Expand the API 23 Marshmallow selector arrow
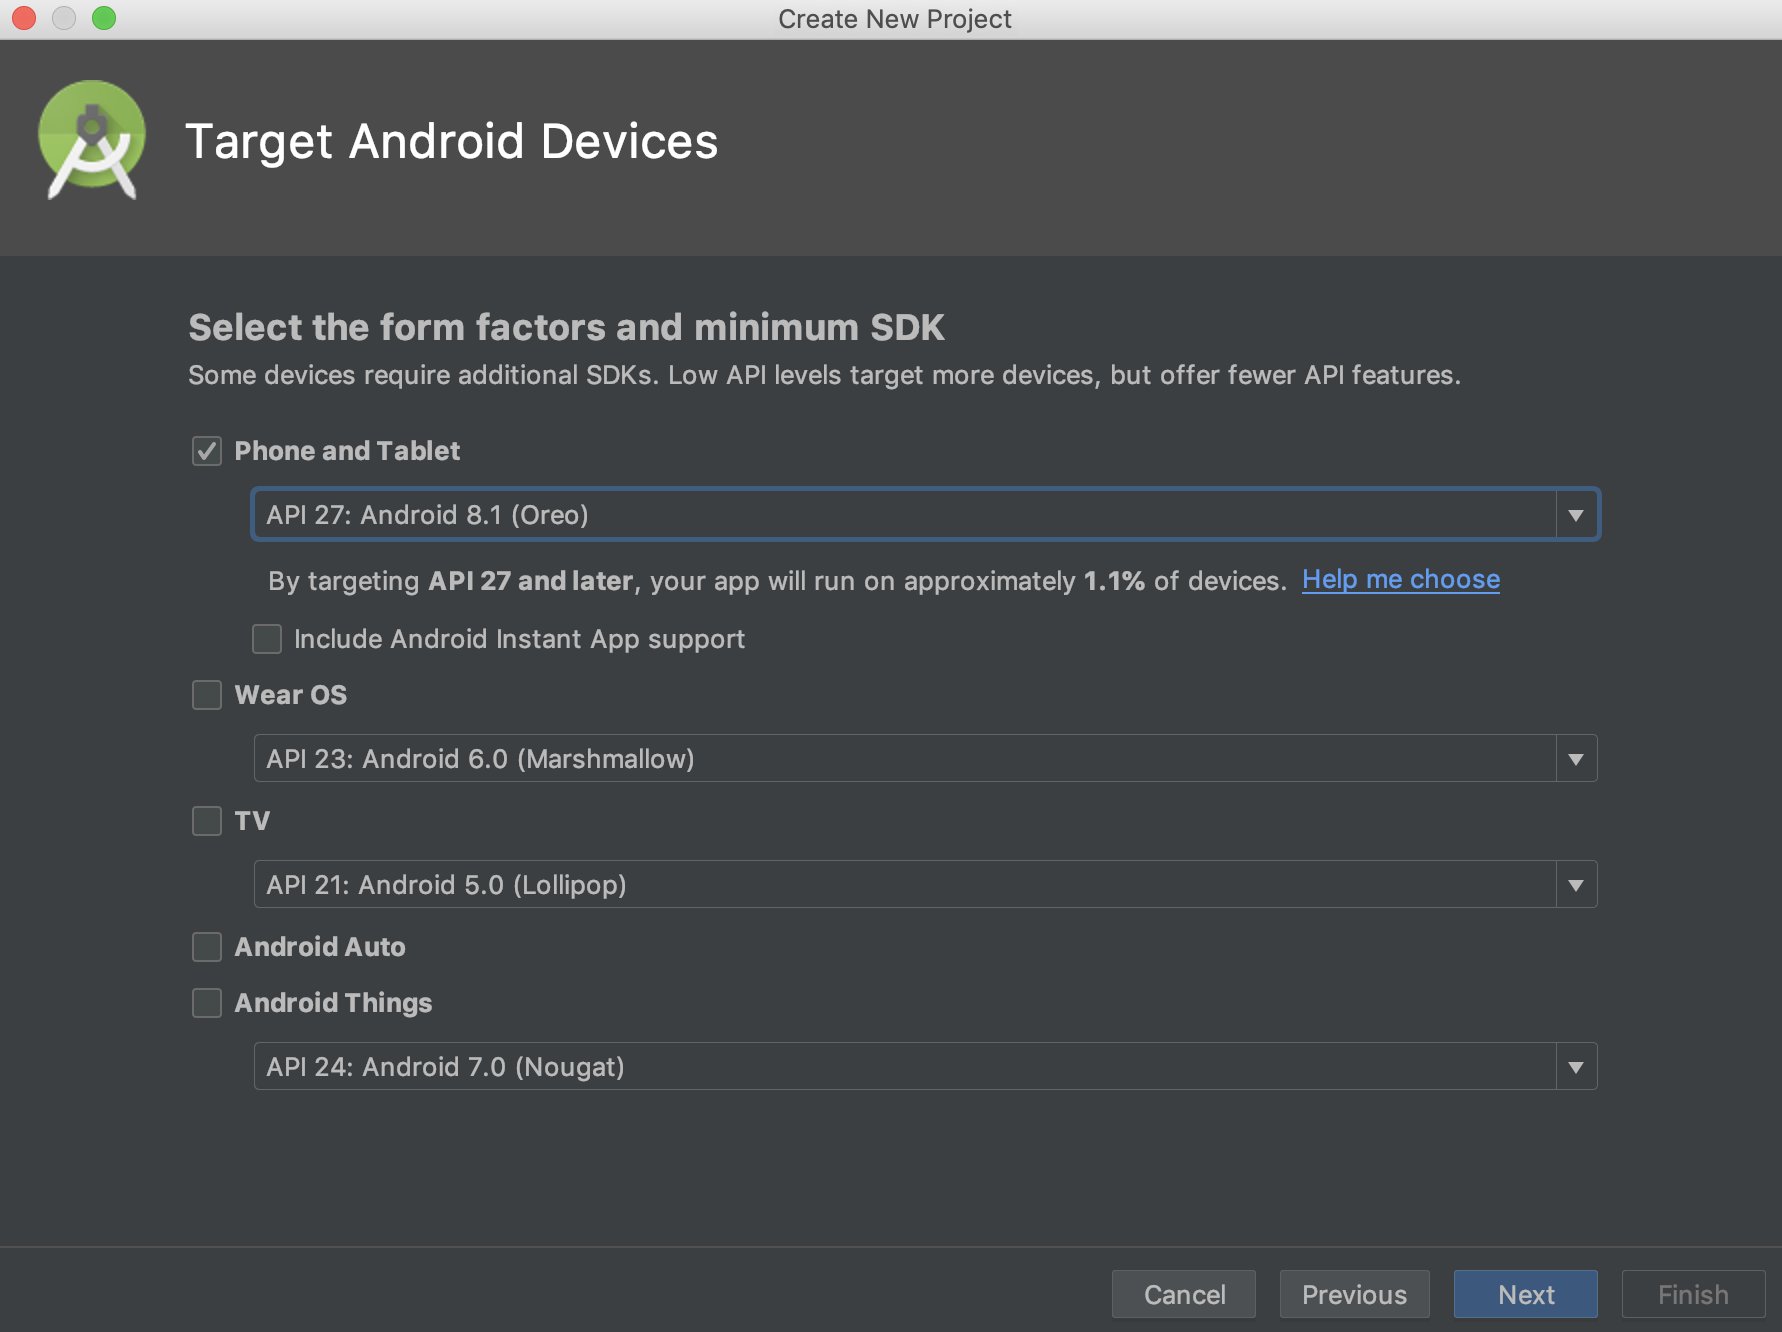Viewport: 1782px width, 1332px height. 1575,758
